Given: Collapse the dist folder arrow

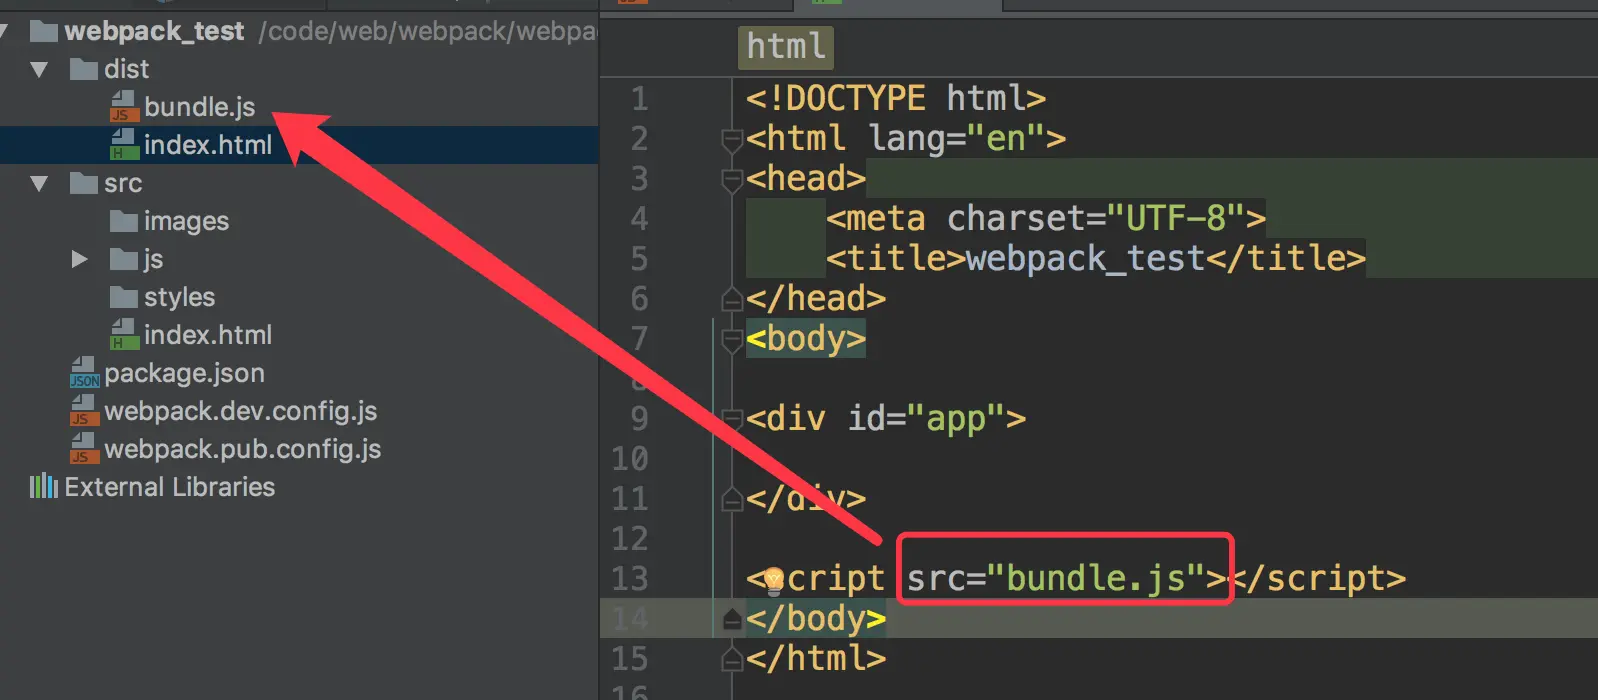Looking at the screenshot, I should pos(39,70).
